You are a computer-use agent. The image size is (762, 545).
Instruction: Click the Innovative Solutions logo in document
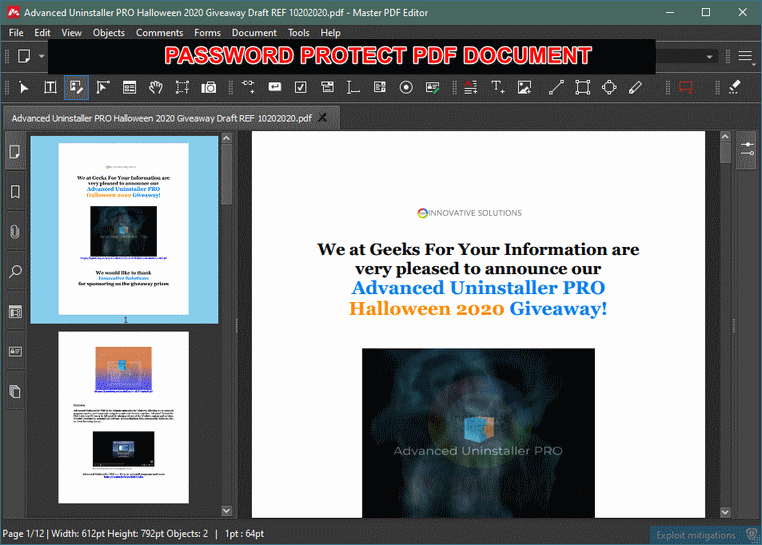[x=469, y=213]
